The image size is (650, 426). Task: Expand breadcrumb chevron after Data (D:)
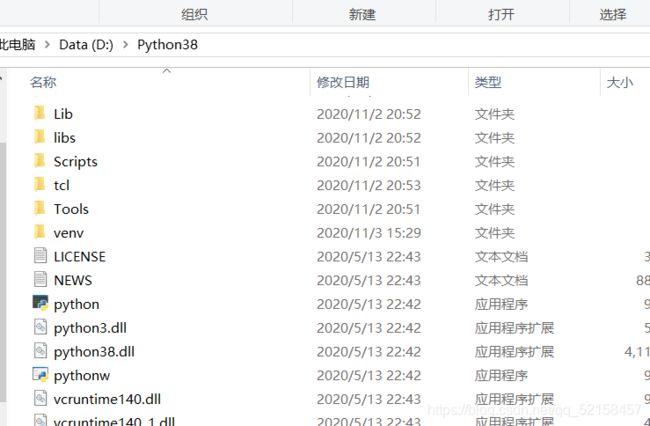click(126, 44)
